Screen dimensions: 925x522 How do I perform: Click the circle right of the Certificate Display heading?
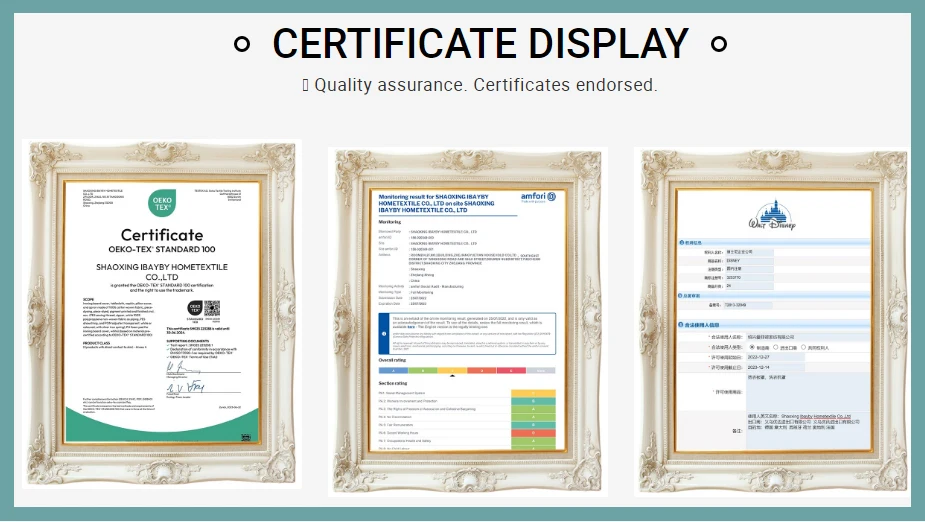click(x=718, y=44)
